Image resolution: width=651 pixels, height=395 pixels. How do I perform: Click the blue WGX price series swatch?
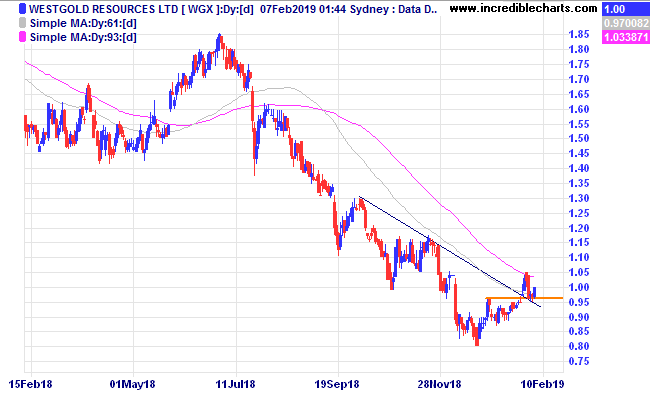(22, 9)
